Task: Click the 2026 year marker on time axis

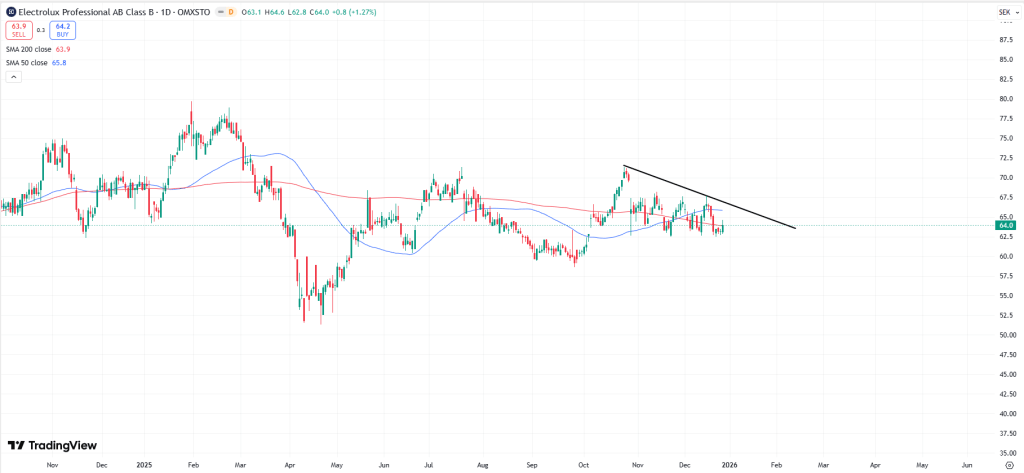Action: (x=729, y=465)
